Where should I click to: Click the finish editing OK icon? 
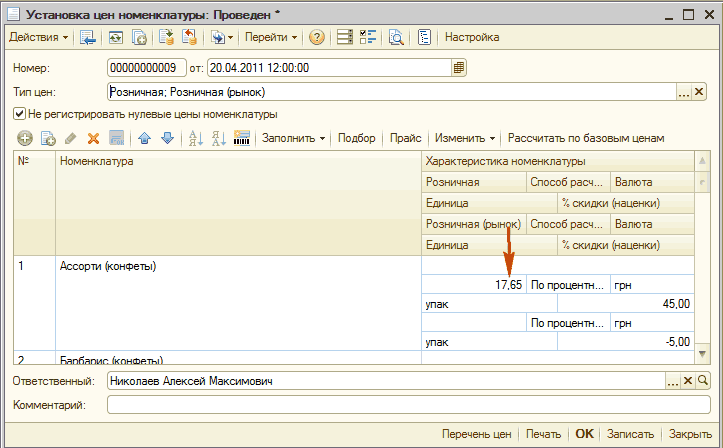[117, 138]
